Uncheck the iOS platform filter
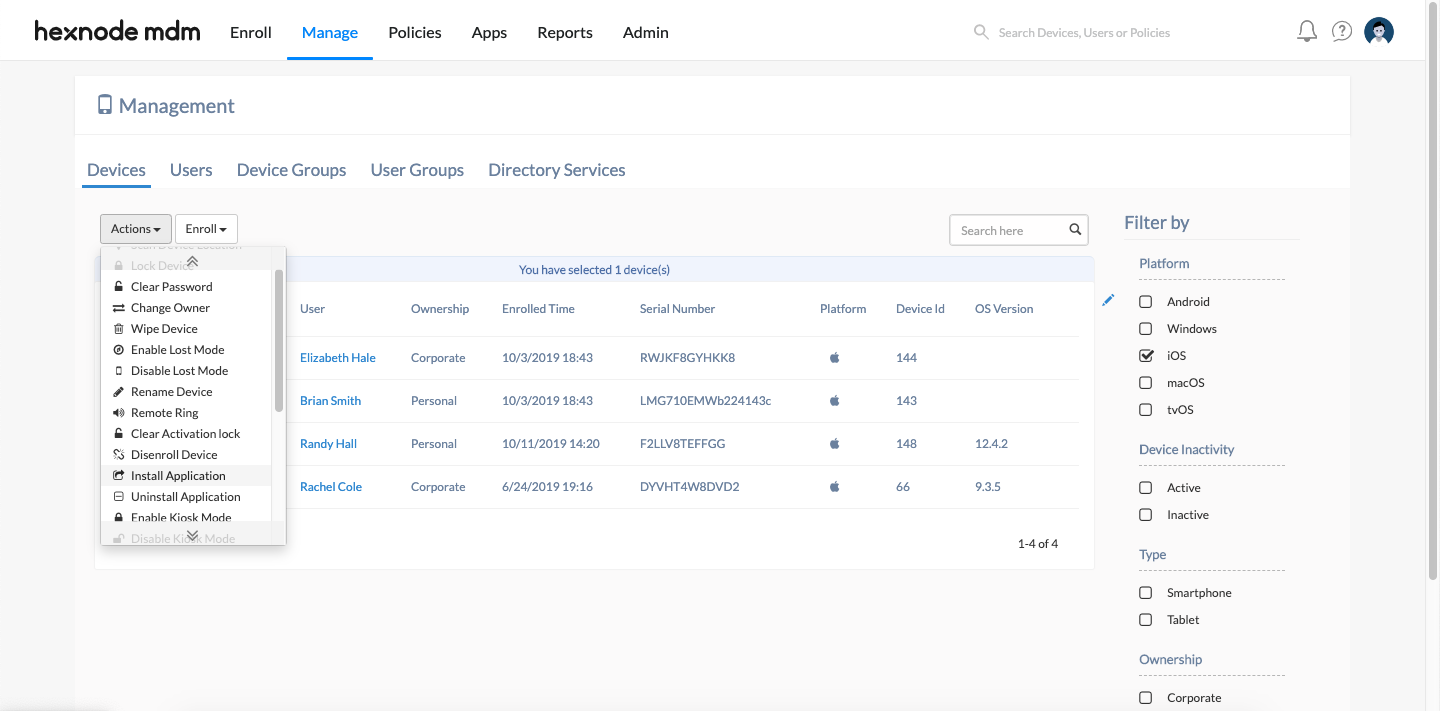Image resolution: width=1440 pixels, height=711 pixels. (x=1146, y=356)
